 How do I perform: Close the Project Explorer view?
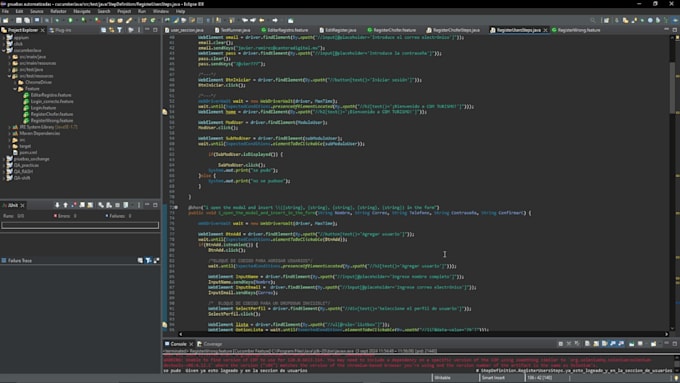[x=42, y=30]
